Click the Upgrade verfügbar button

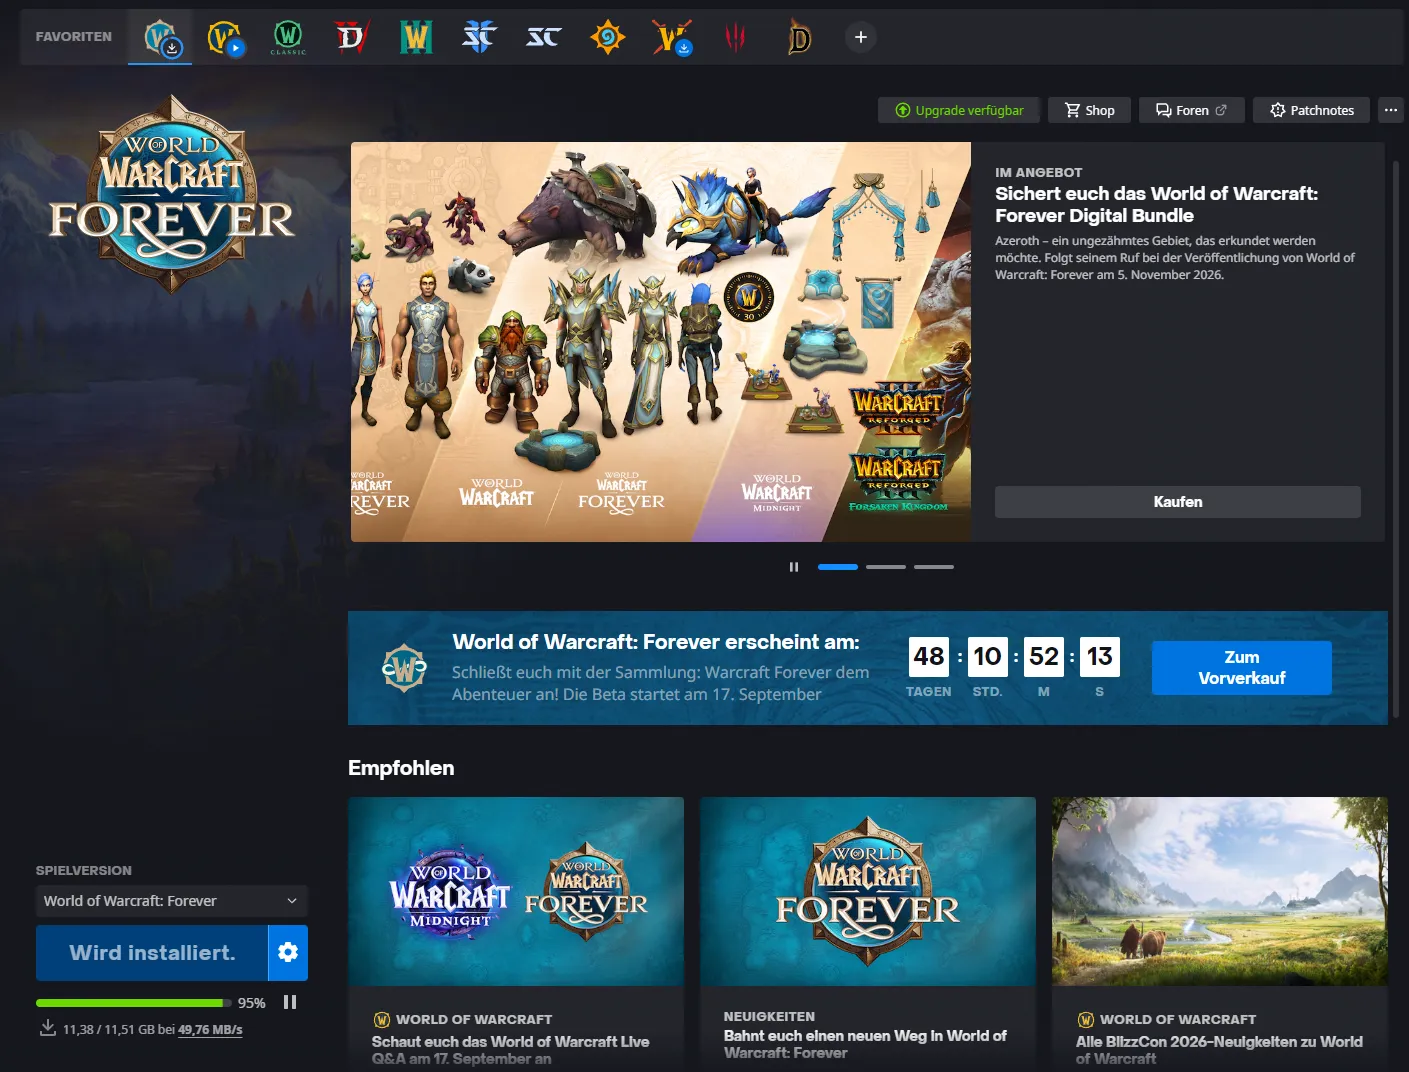click(959, 110)
